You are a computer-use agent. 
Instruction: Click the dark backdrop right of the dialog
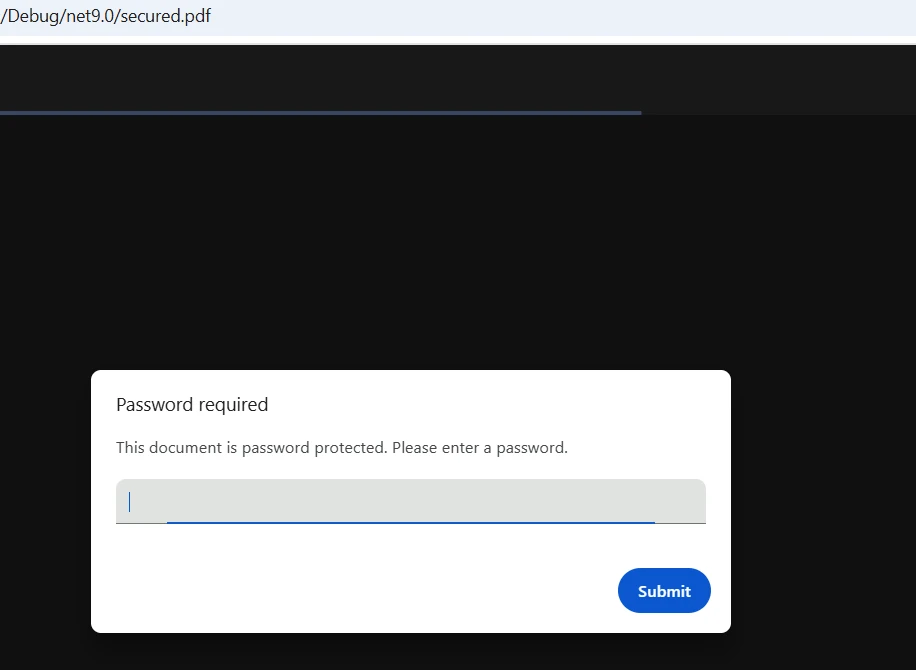(x=822, y=500)
